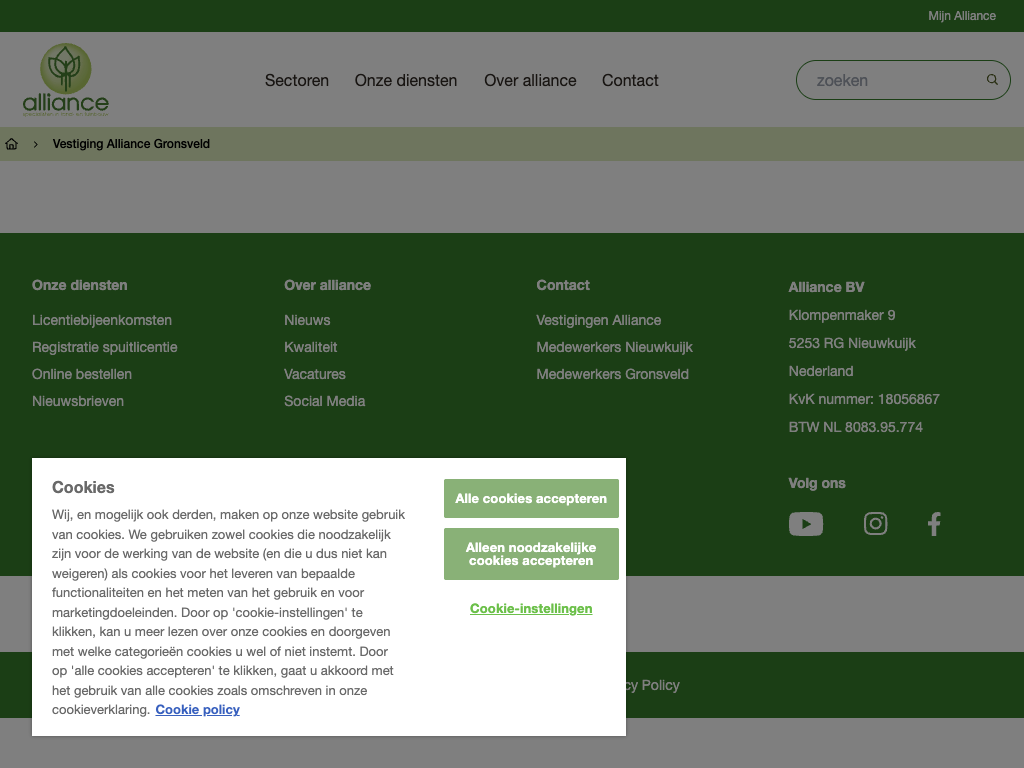The width and height of the screenshot is (1024, 768).
Task: Click the zoeken search field
Action: 890,80
